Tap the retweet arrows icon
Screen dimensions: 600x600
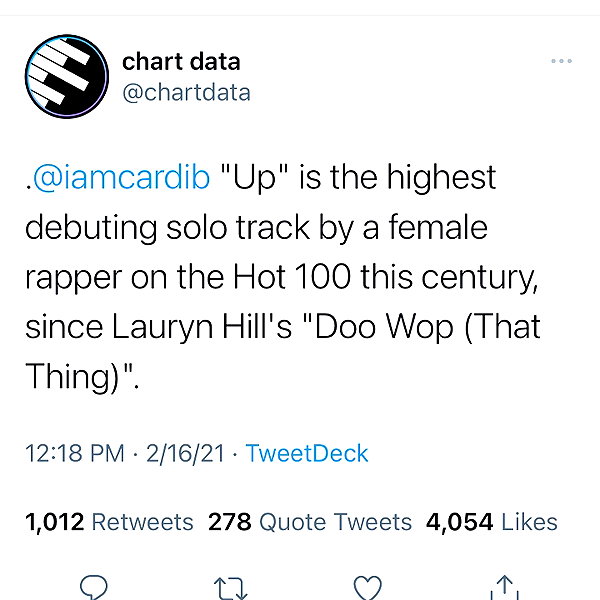tap(230, 589)
